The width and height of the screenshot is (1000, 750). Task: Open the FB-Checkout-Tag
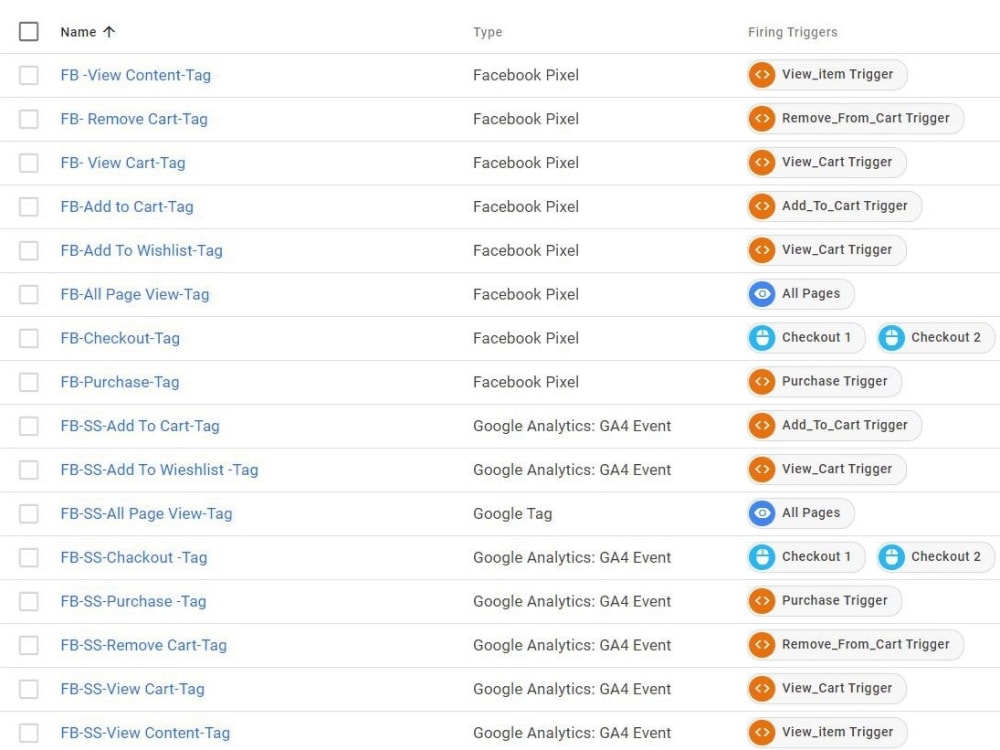(120, 338)
